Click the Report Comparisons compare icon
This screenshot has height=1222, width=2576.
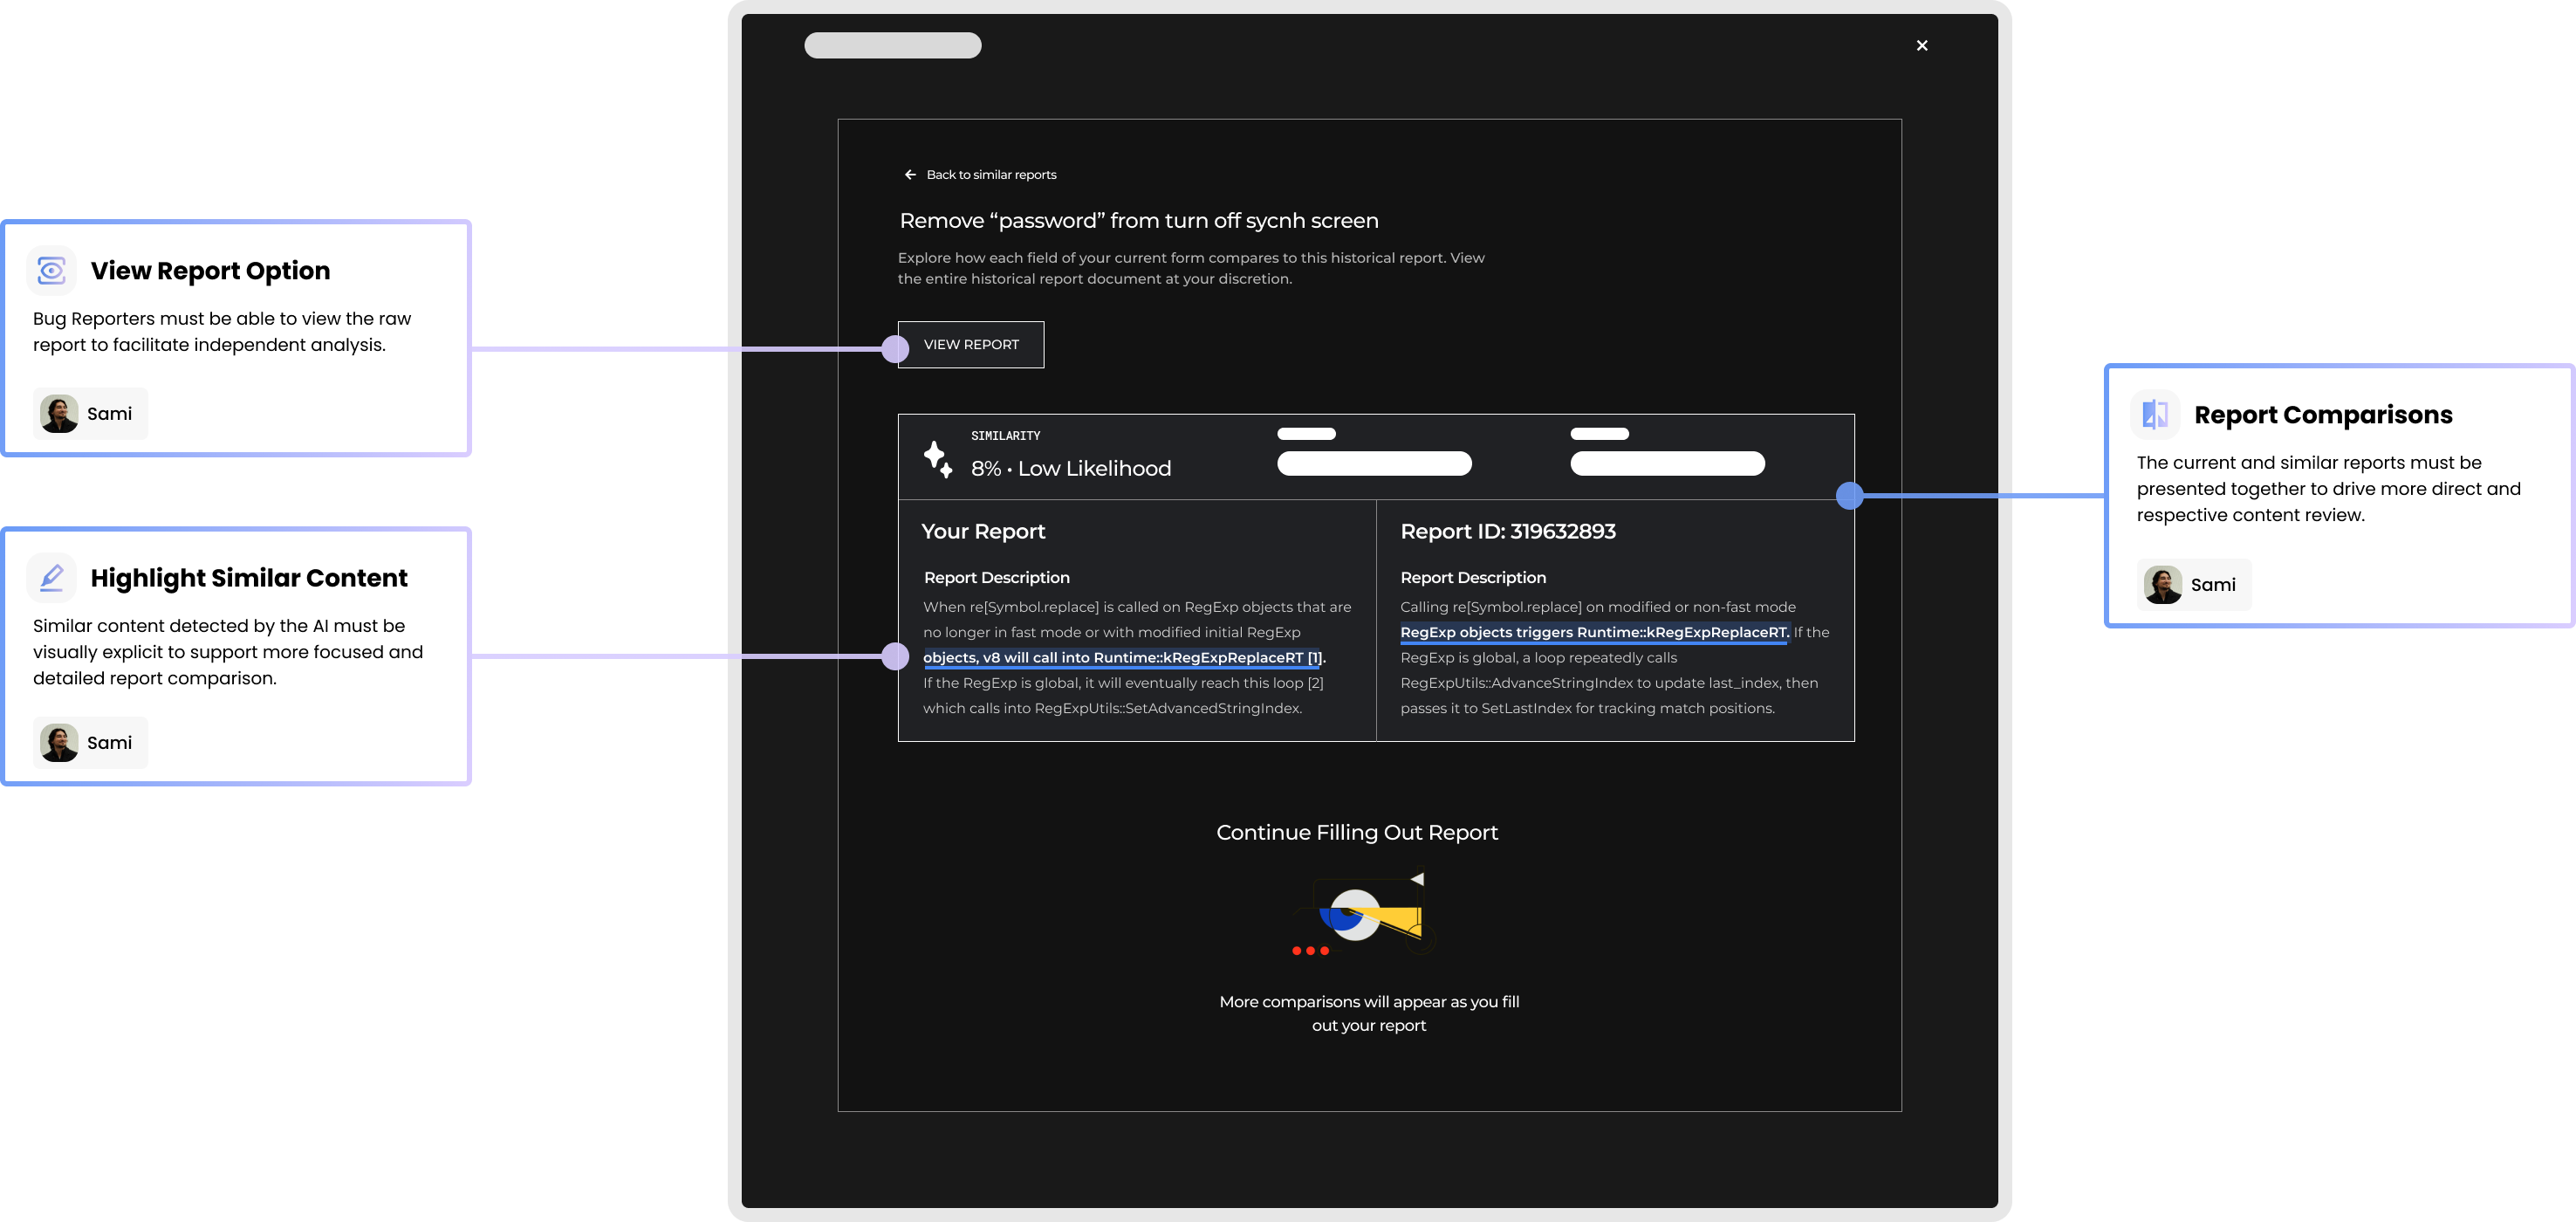coord(2155,414)
